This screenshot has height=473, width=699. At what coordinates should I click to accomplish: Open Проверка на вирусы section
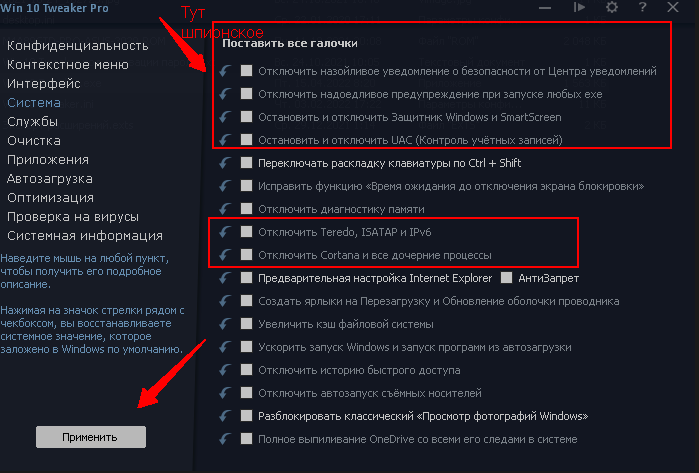(73, 217)
